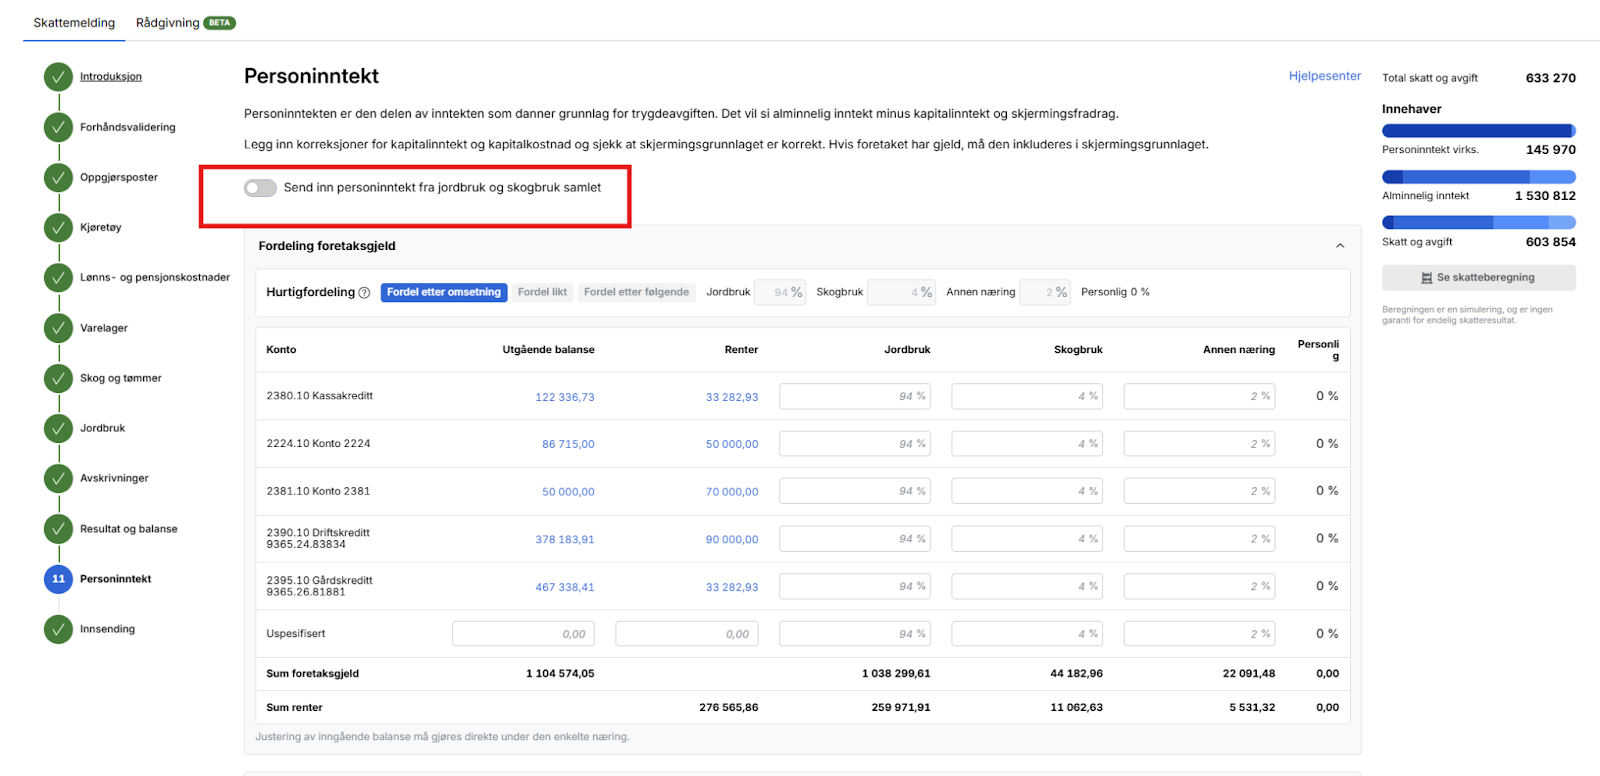Click the Skatt og avgift progress bar
Viewport: 1600px width, 776px height.
tap(1479, 222)
